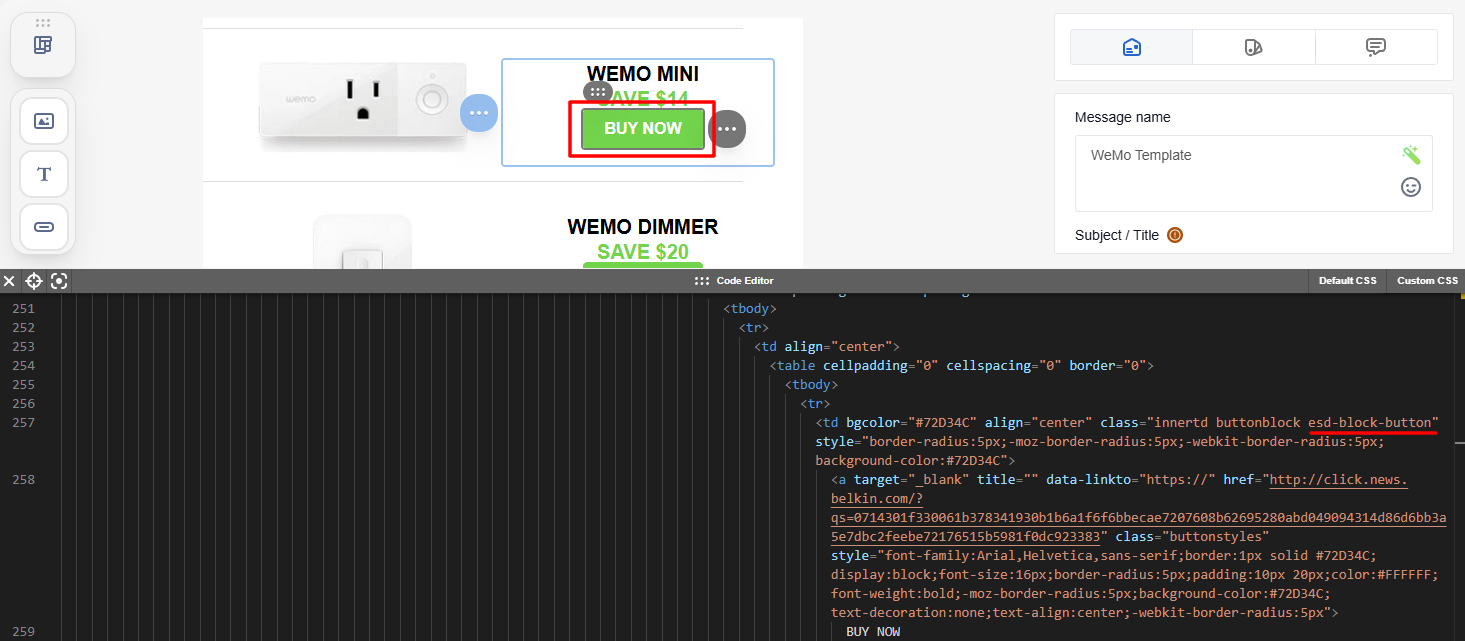Click the WEMO DIMMER heading text

pos(643,227)
